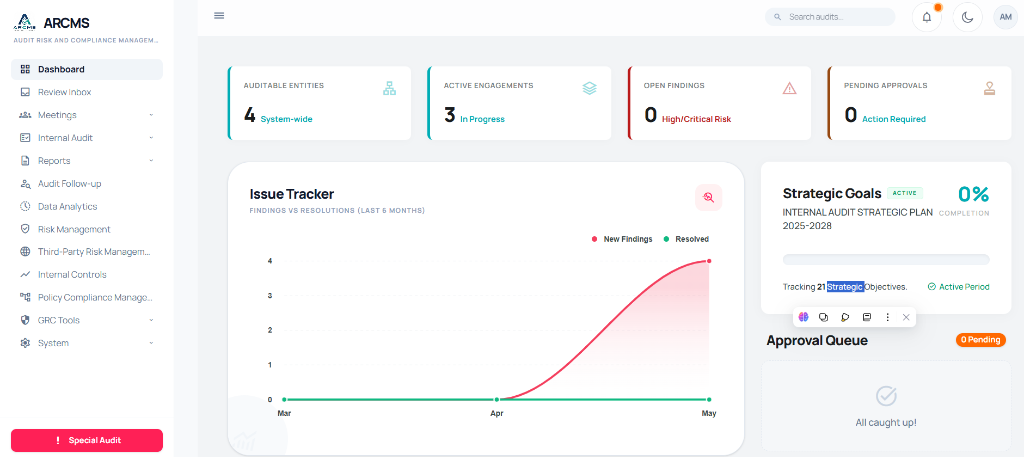Select GRC Tools in the sidebar

point(87,321)
